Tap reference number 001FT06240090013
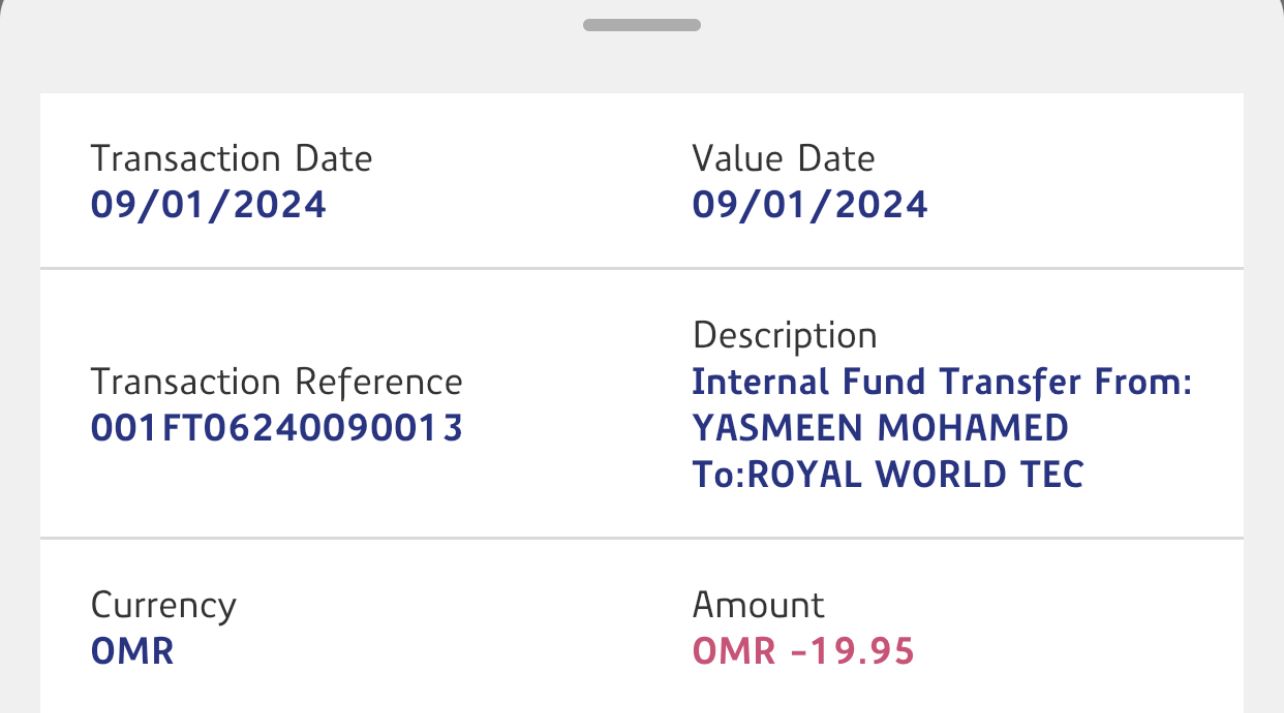The width and height of the screenshot is (1284, 713). (x=276, y=428)
